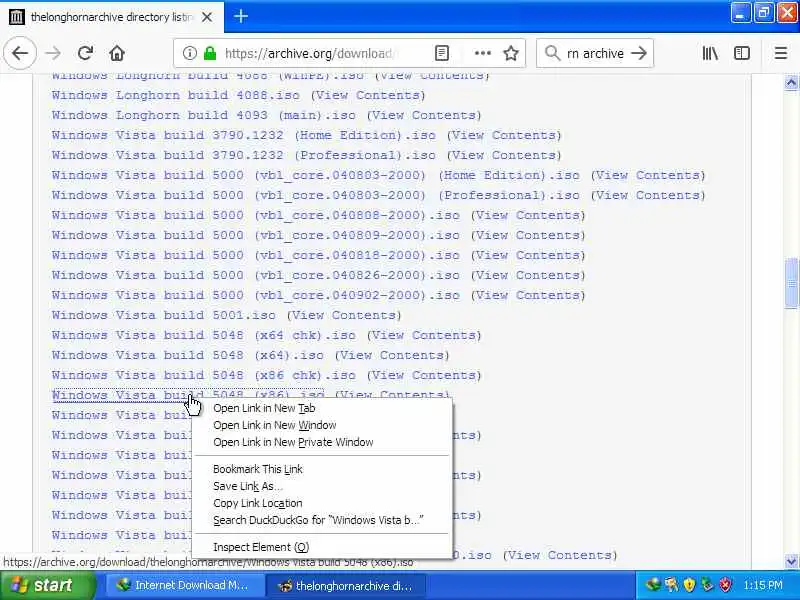Open page actions three-dots menu

482,53
